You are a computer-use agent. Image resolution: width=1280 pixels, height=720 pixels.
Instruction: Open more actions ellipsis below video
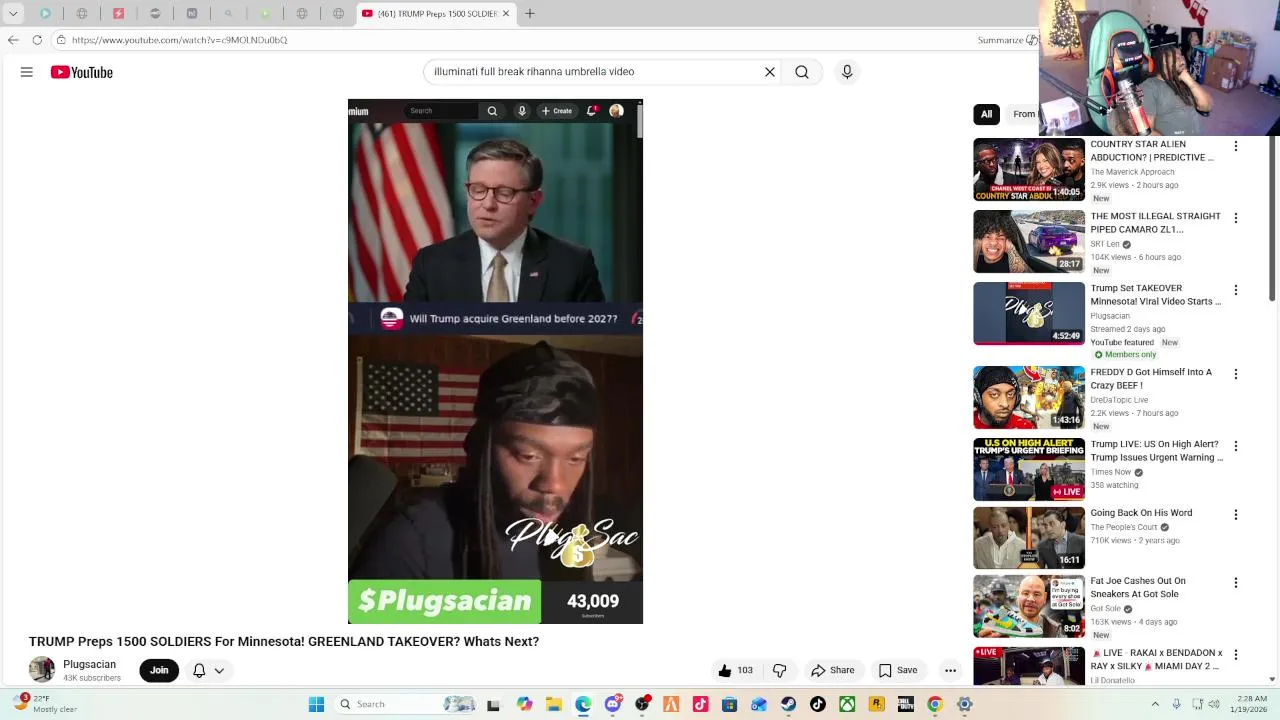click(x=951, y=670)
